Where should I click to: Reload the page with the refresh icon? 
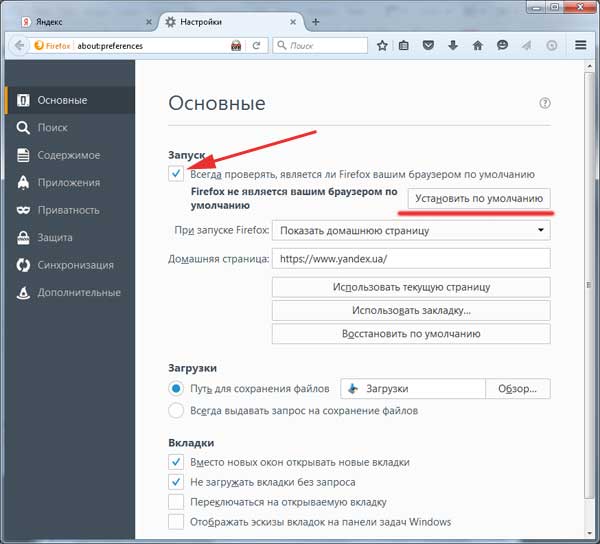[256, 45]
